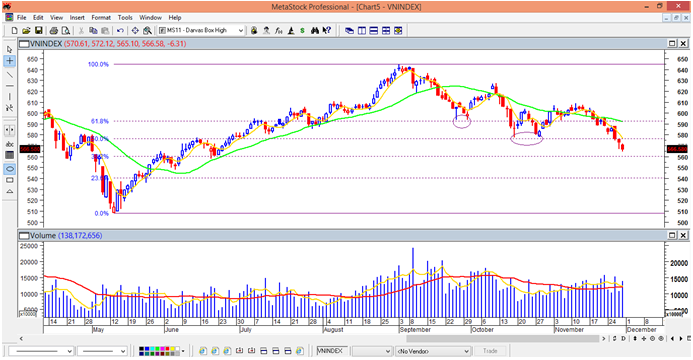Select the crosshair plus tool
This screenshot has height=360, width=693.
[x=10, y=61]
